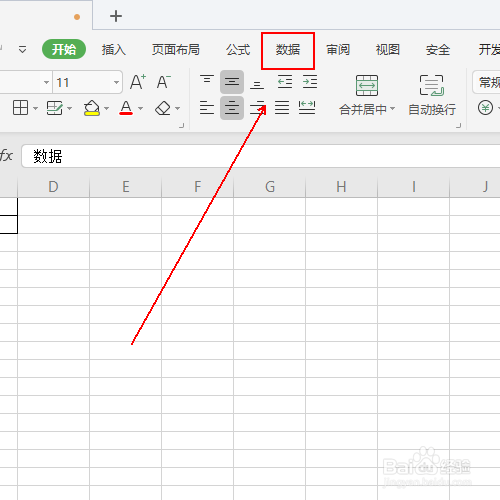Open the 安全 ribbon tab
The width and height of the screenshot is (500, 500).
[438, 50]
